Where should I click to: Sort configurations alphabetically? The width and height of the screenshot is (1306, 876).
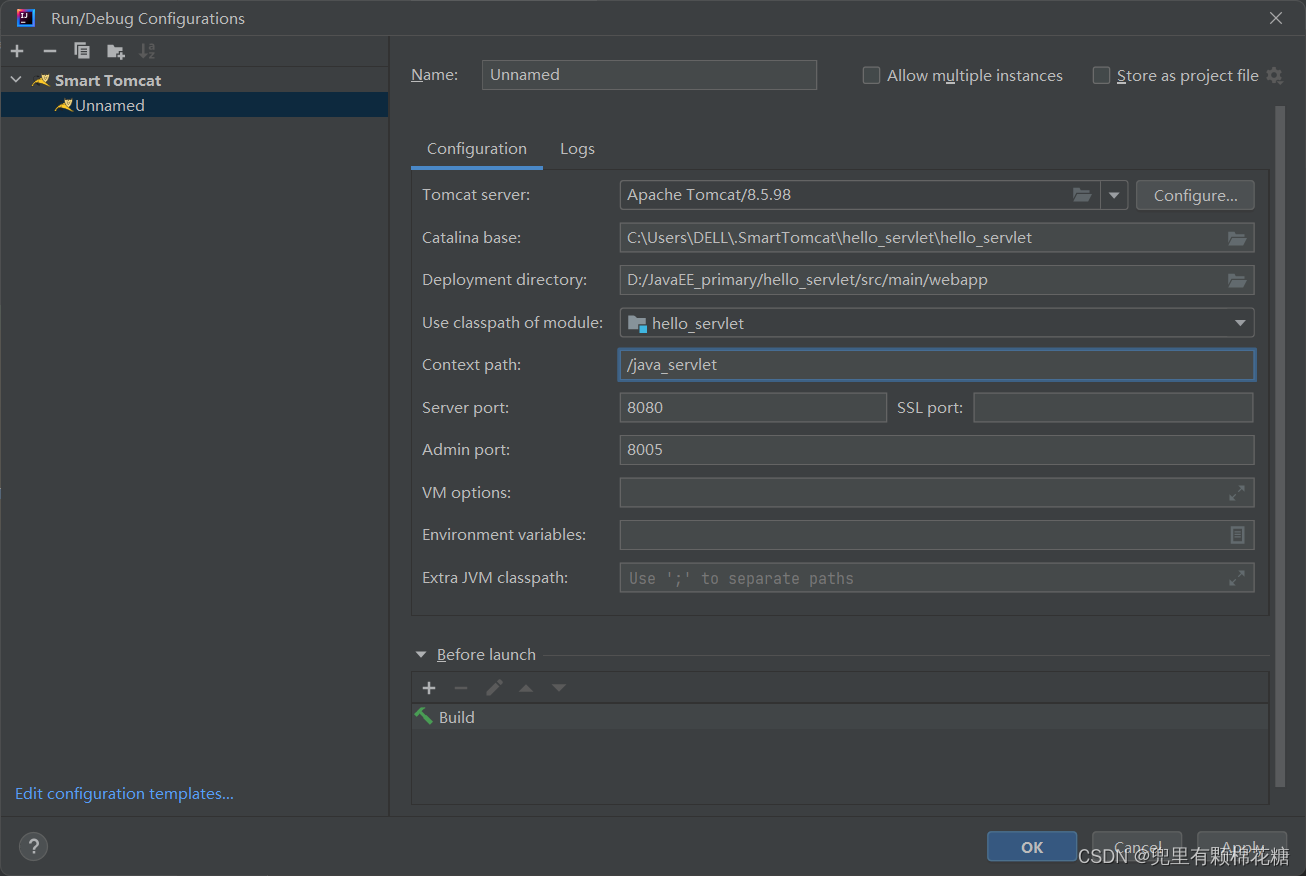tap(147, 51)
